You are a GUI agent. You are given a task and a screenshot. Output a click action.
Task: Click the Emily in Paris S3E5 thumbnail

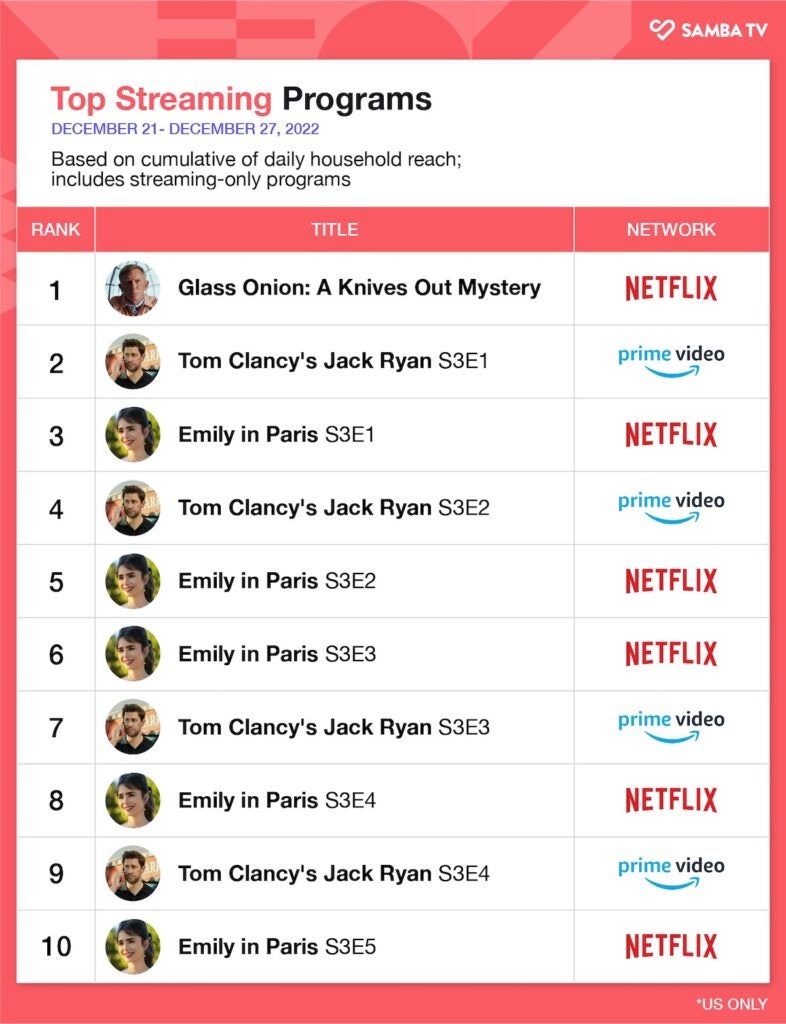coord(133,946)
